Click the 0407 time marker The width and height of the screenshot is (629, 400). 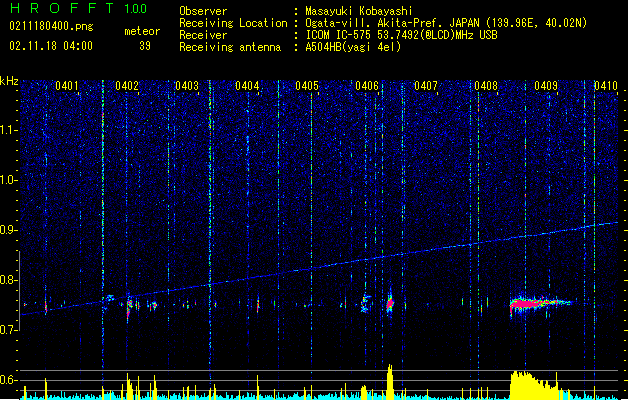pos(426,86)
